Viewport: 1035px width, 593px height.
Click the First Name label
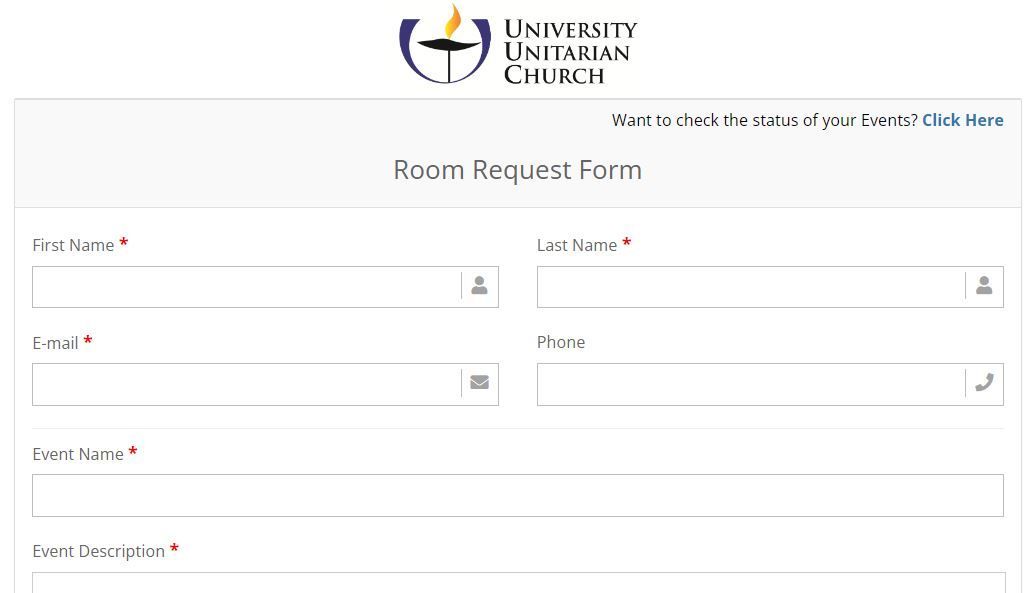[73, 245]
